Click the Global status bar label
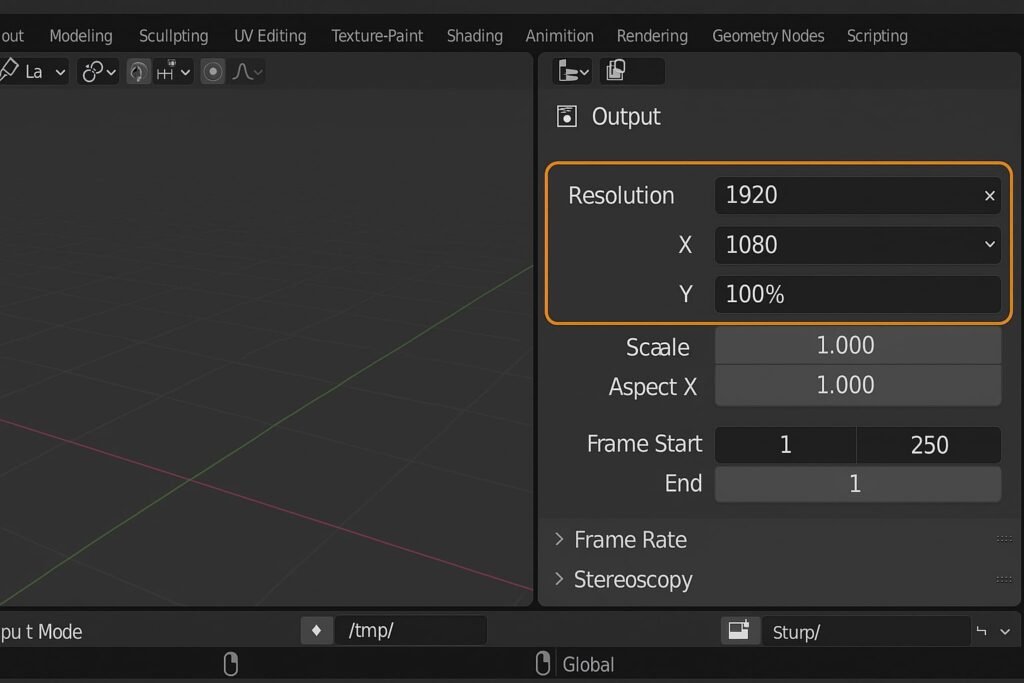1024x683 pixels. tap(588, 665)
